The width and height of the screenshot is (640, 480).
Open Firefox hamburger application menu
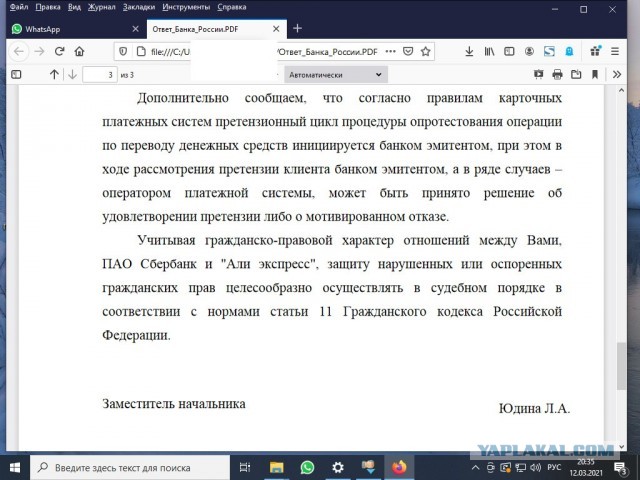pyautogui.click(x=615, y=51)
